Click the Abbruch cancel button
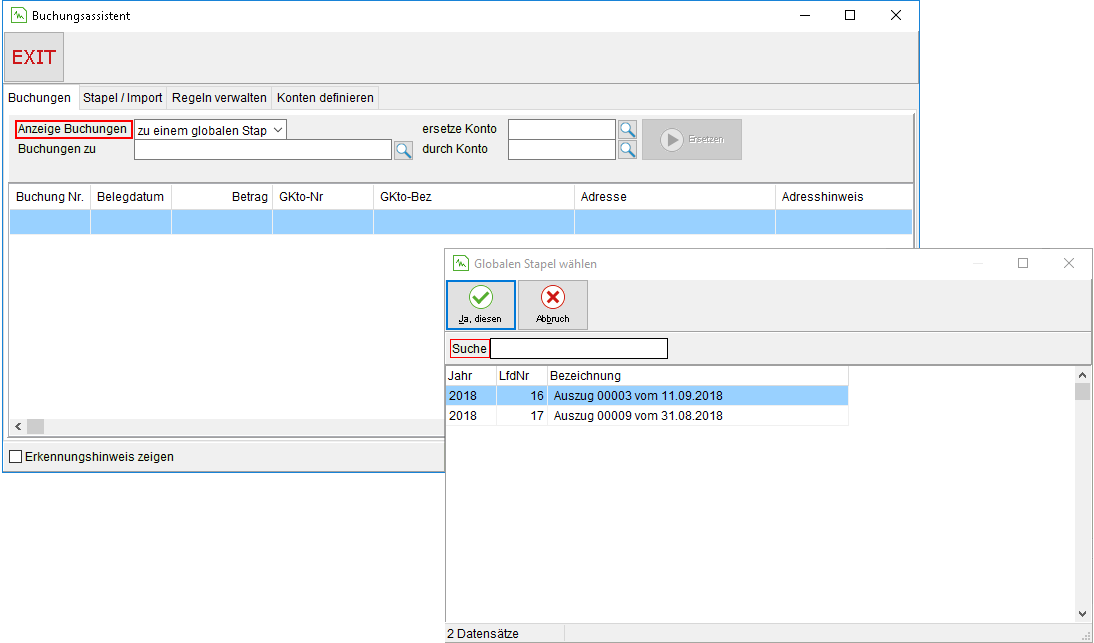The height and width of the screenshot is (643, 1094). click(553, 305)
